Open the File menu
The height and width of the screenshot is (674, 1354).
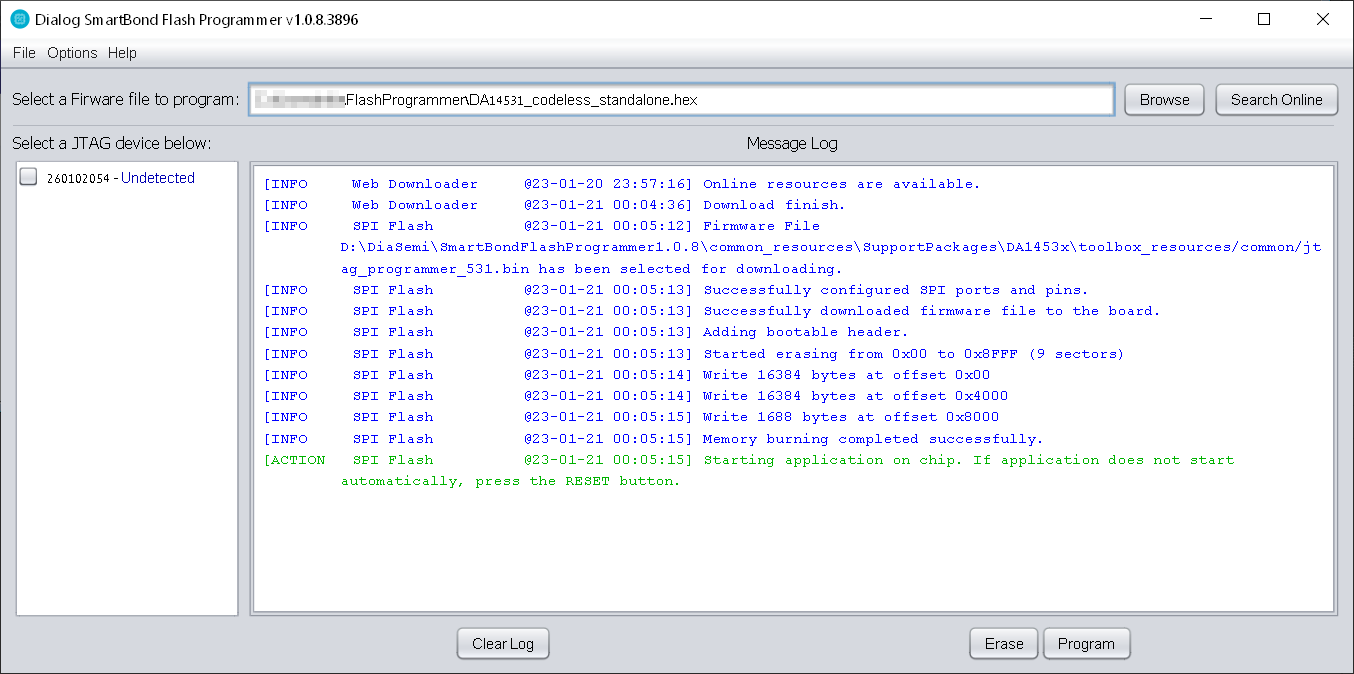(x=24, y=53)
